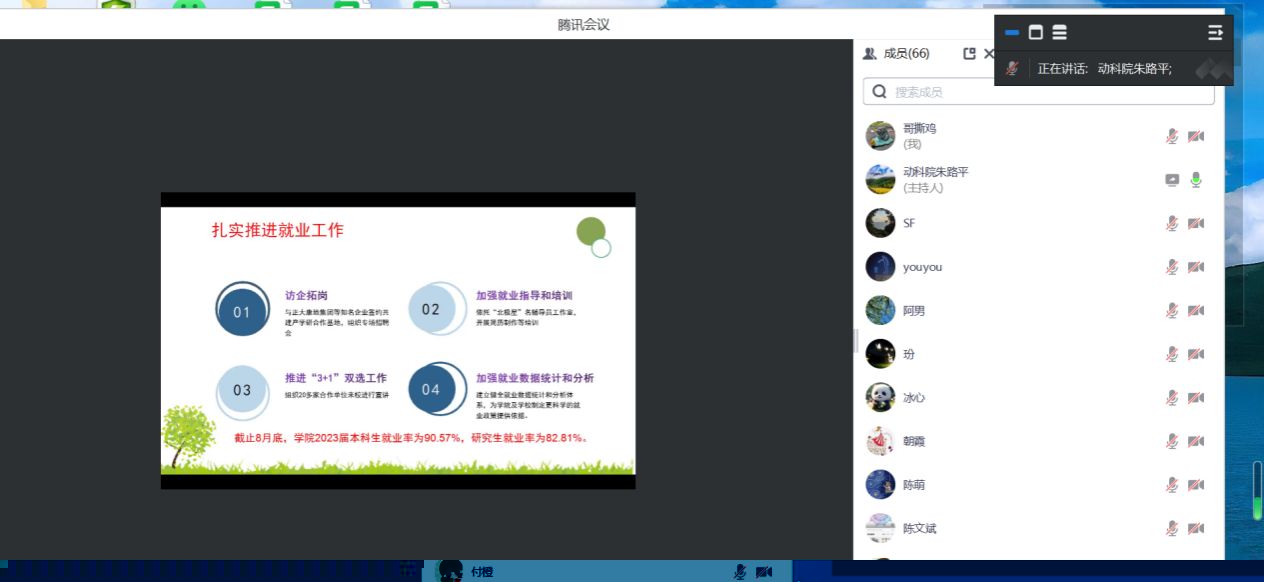Toggle my microphone in the 哥撕鸡 row
The height and width of the screenshot is (582, 1264).
[1172, 137]
